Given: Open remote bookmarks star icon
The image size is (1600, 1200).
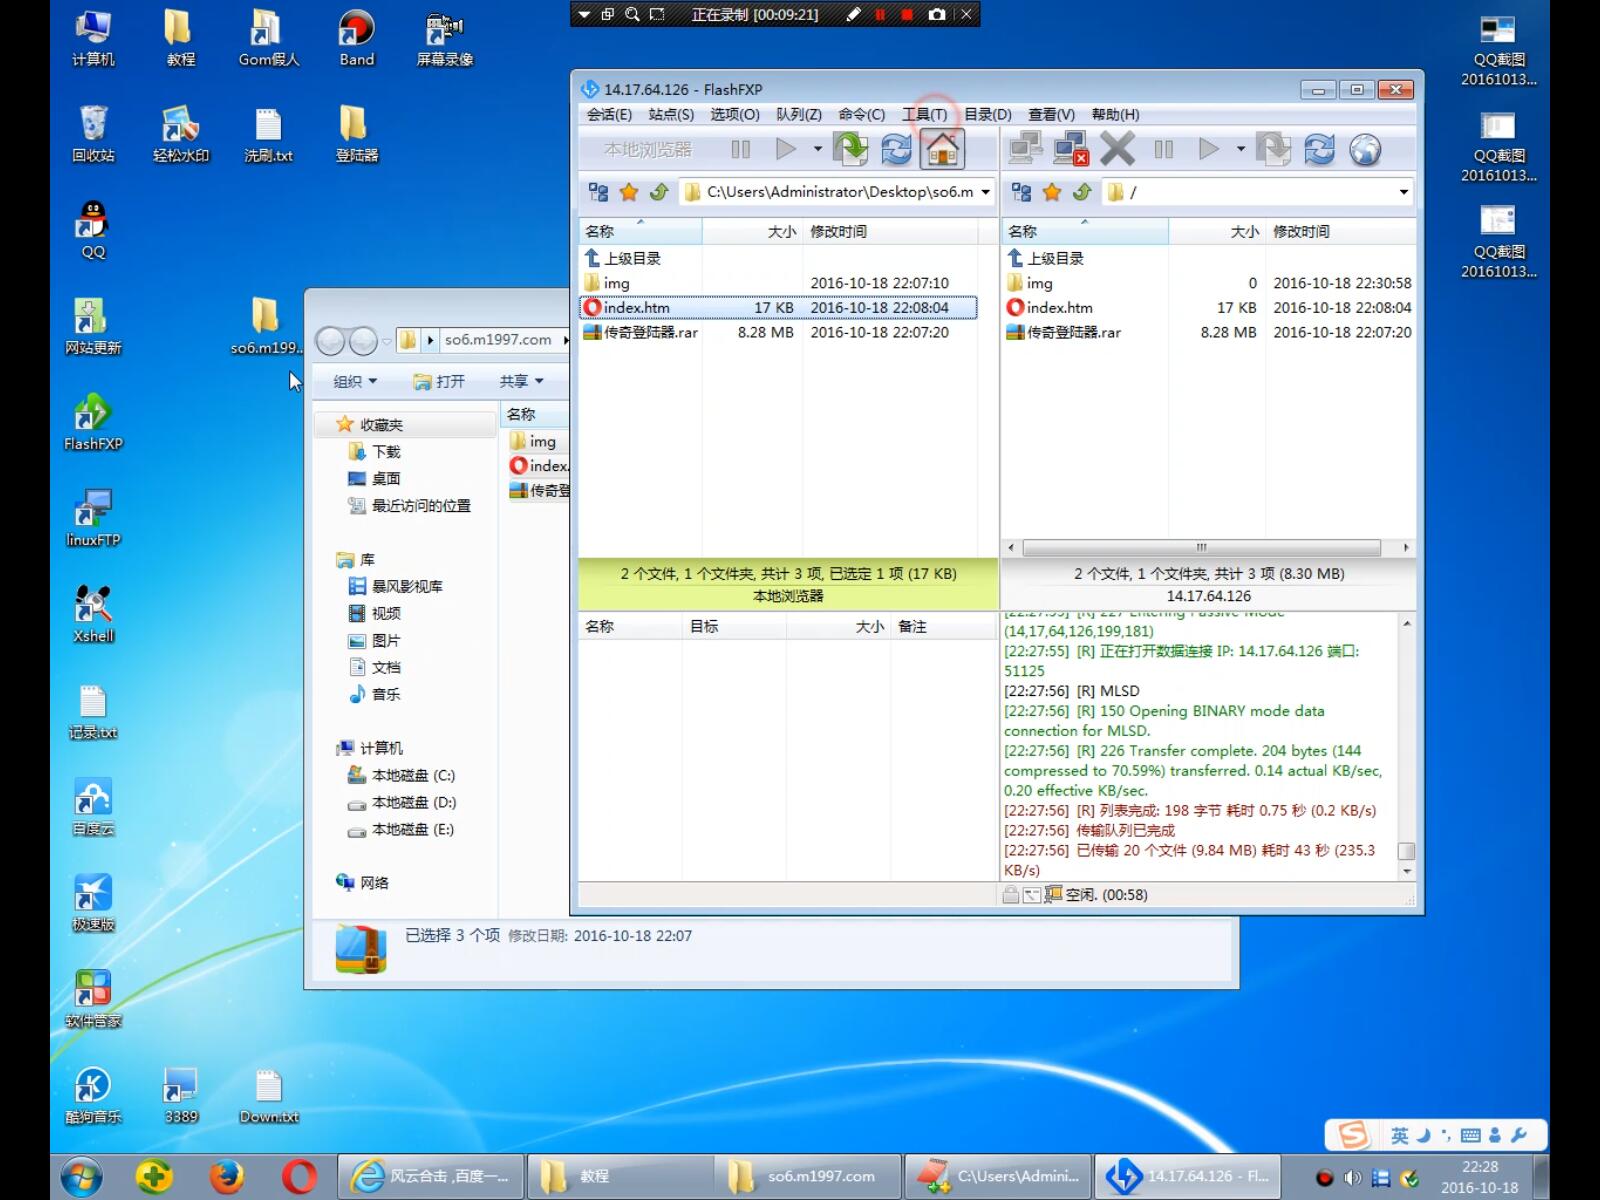Looking at the screenshot, I should [1051, 191].
